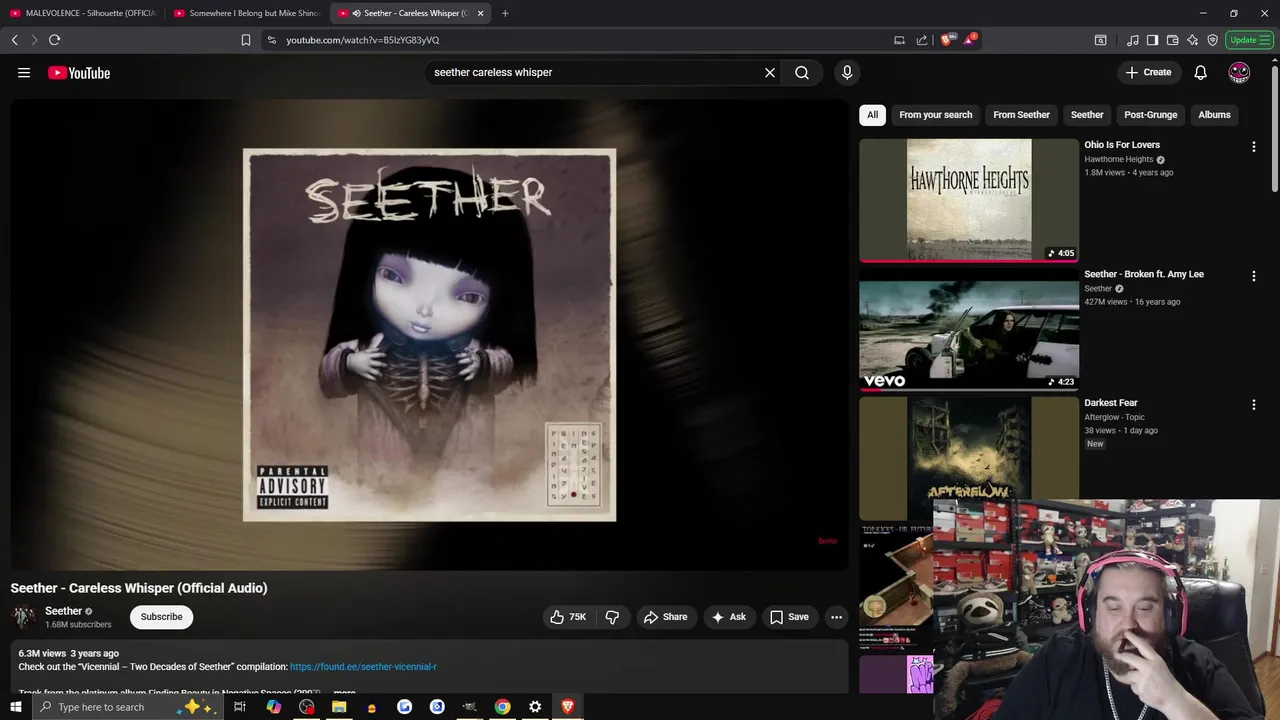
Task: Open options for Ohio Is For Lovers
Action: tap(1253, 146)
